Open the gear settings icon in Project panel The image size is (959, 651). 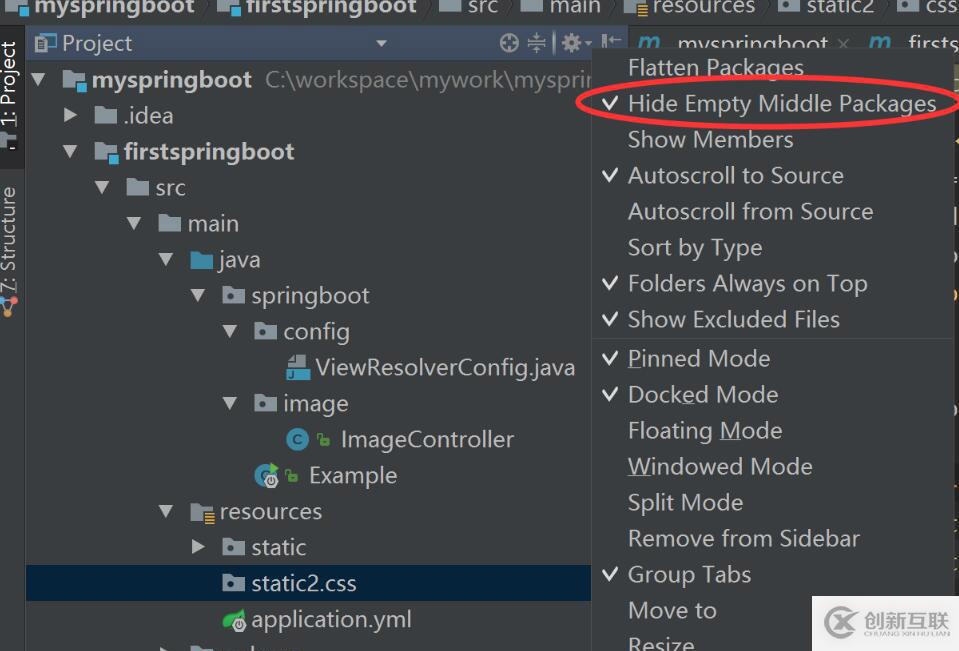pyautogui.click(x=571, y=43)
